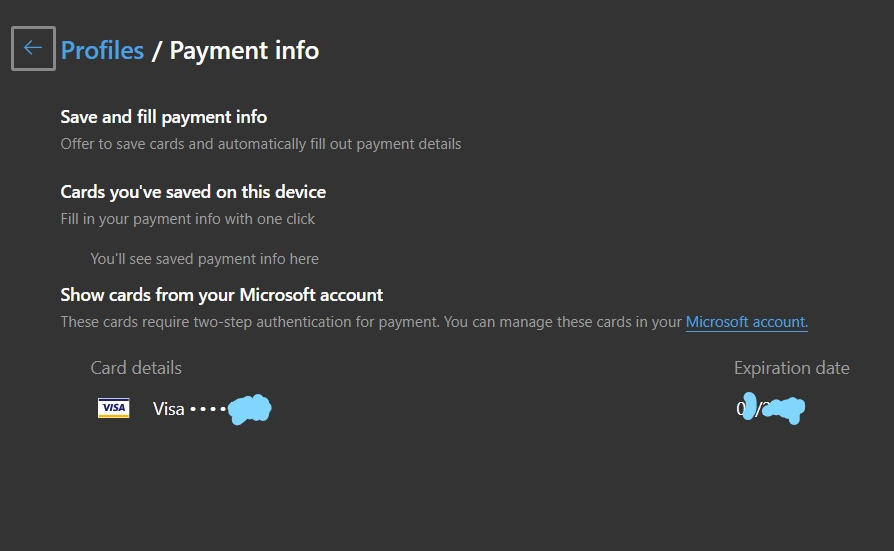Click Show cards from your Microsoft account heading
This screenshot has width=894, height=551.
[x=221, y=295]
